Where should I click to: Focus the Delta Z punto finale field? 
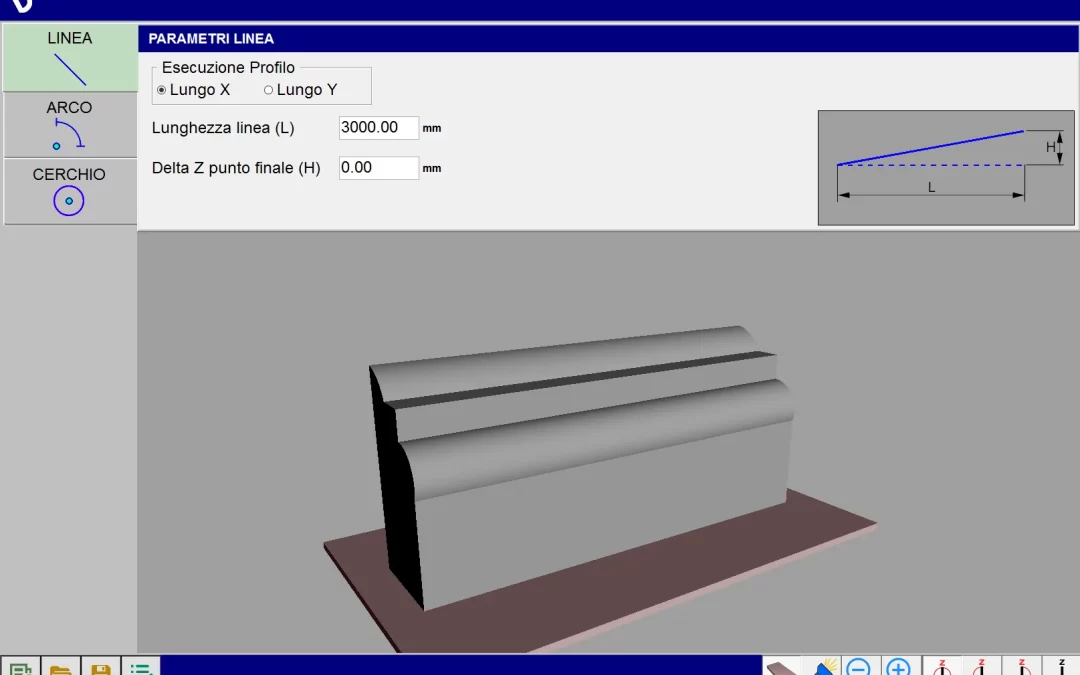pos(378,168)
